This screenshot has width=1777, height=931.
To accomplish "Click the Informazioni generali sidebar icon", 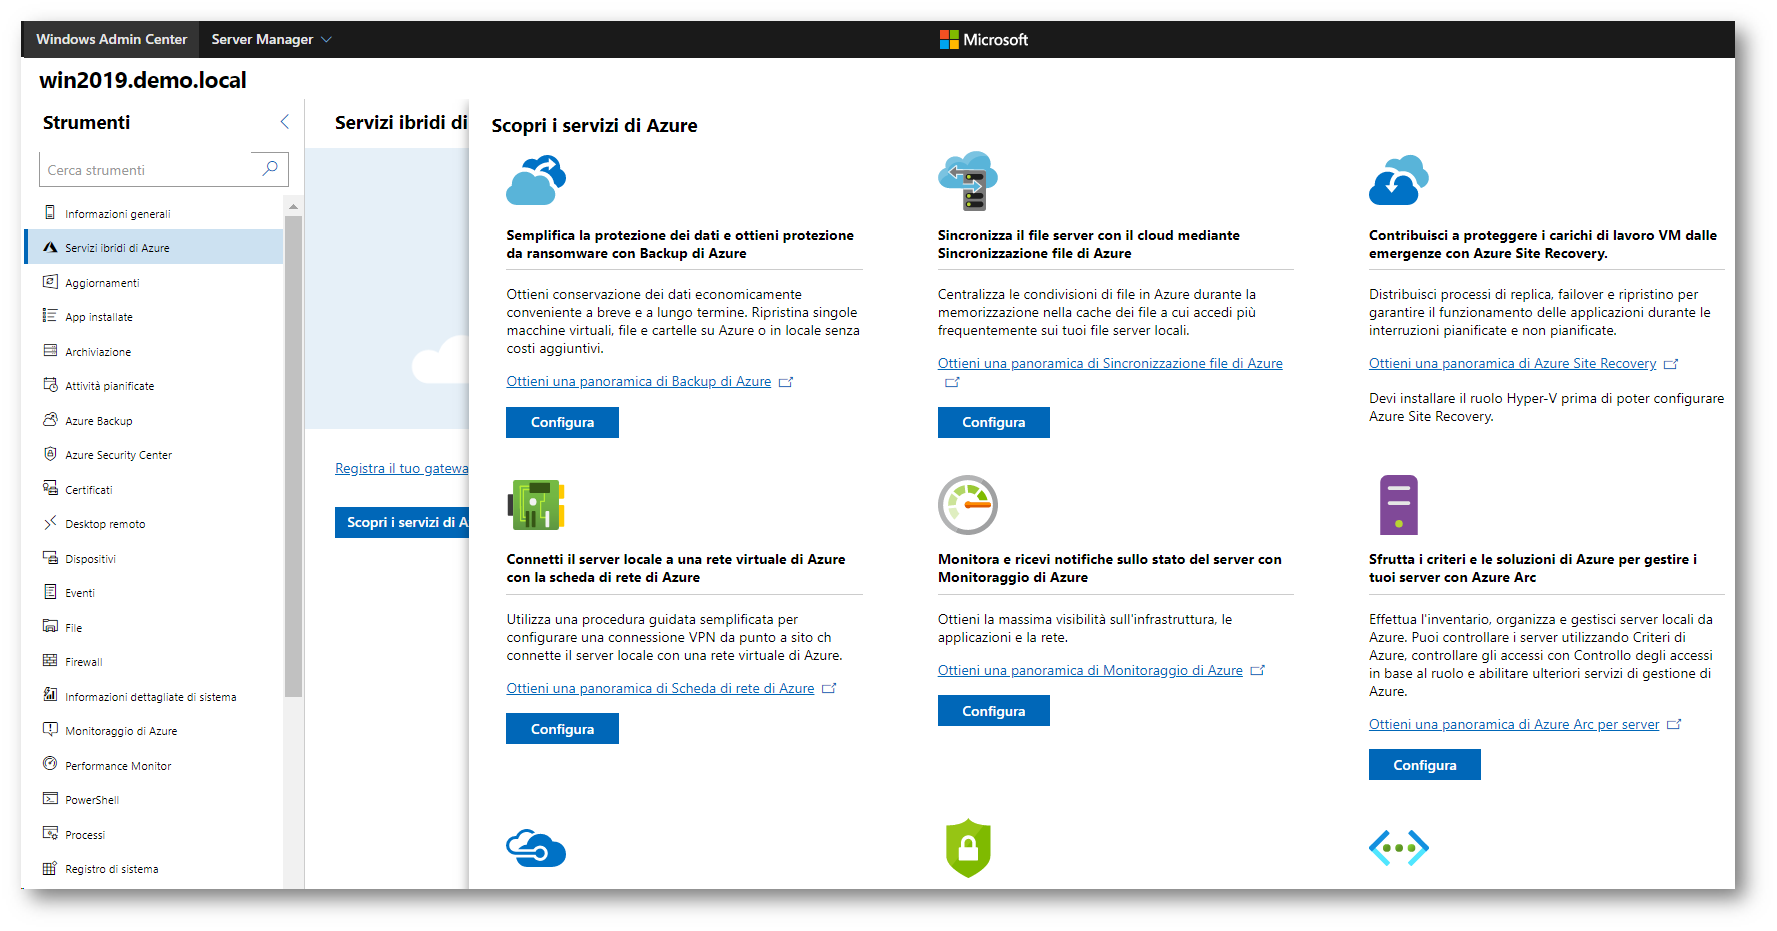I will 50,212.
